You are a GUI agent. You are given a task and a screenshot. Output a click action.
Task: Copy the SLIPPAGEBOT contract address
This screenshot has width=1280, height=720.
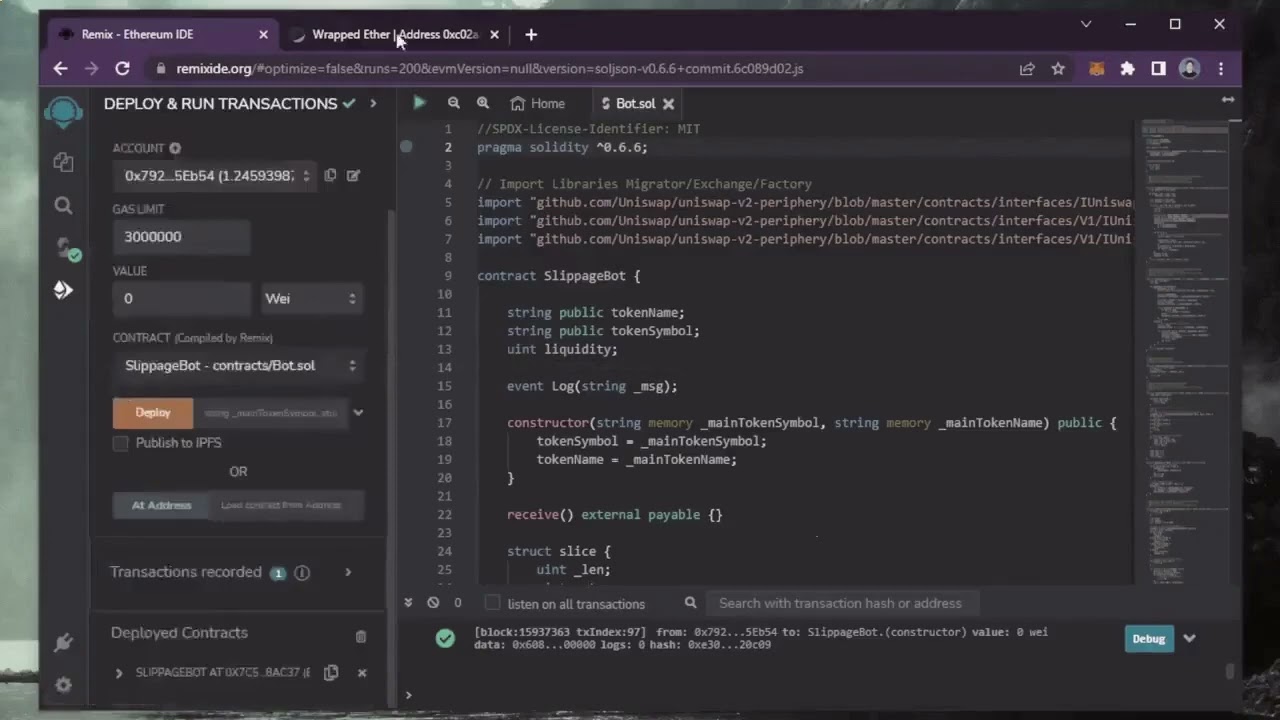tap(331, 672)
